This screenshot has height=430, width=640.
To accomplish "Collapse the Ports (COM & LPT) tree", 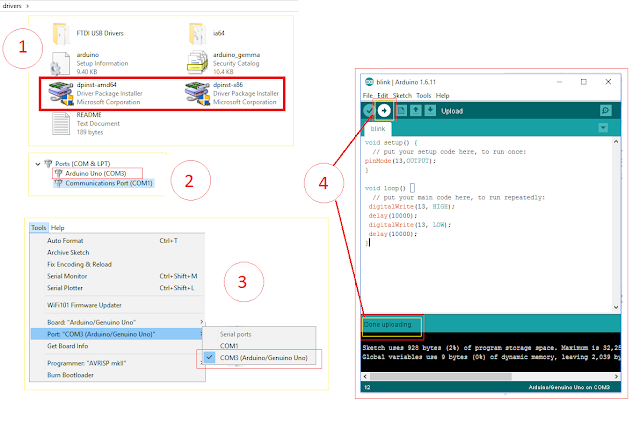I will 38,164.
